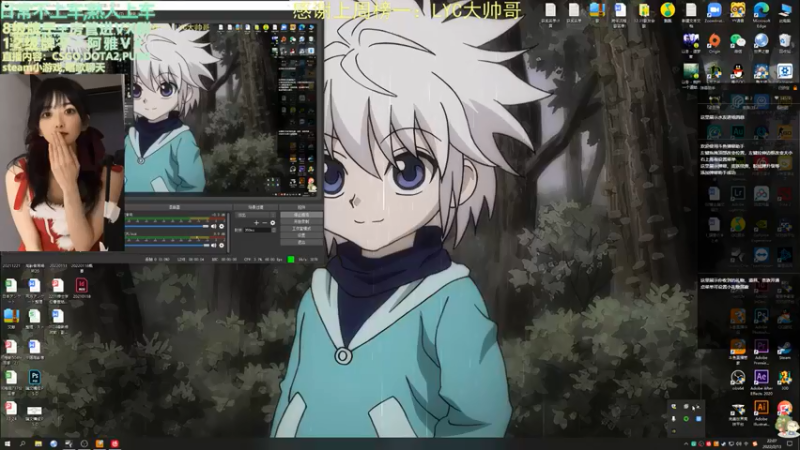Launch Adobe After Effects 2020 shortcut
Viewport: 800px width, 450px height.
(761, 379)
